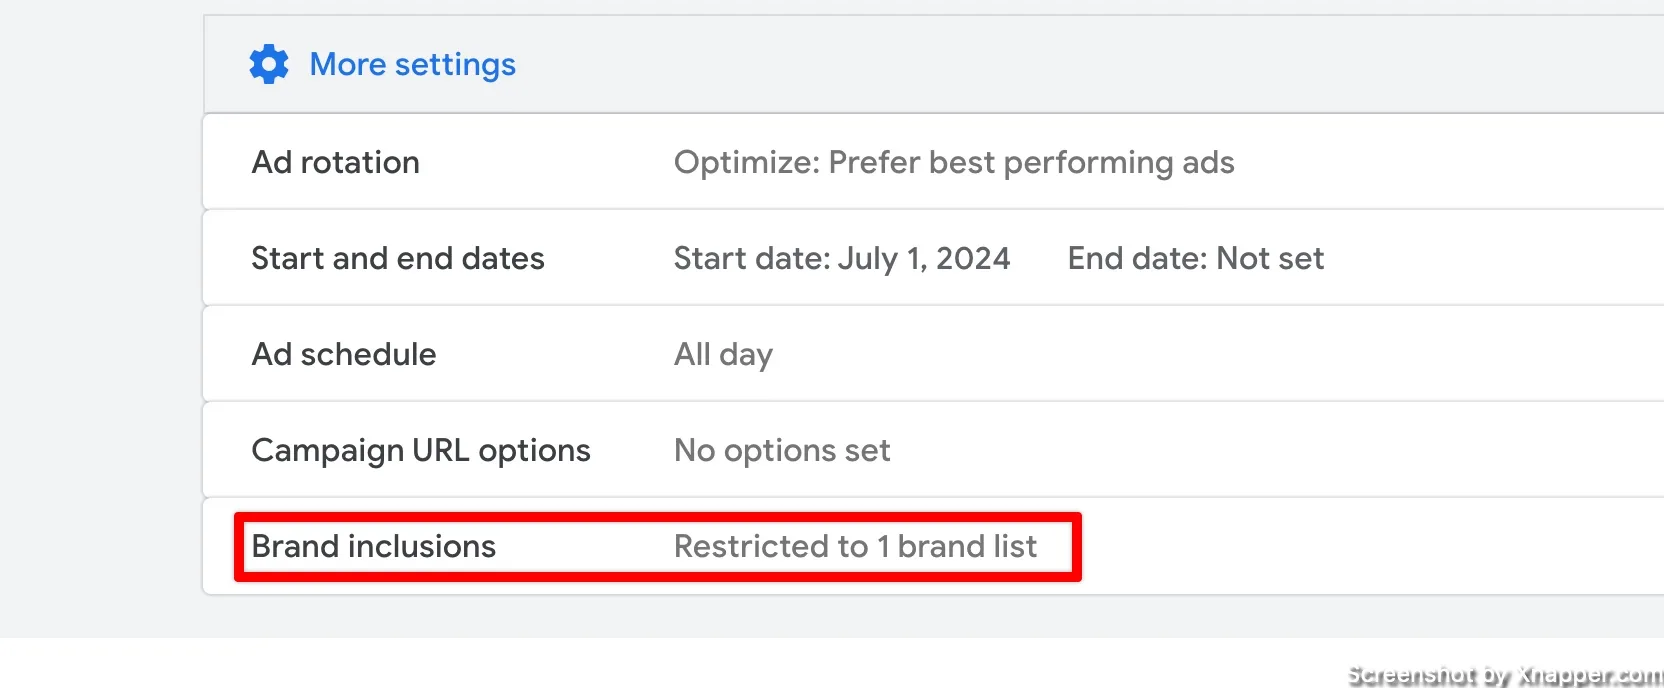Open the Ad schedule setting
This screenshot has width=1664, height=688.
coord(933,354)
